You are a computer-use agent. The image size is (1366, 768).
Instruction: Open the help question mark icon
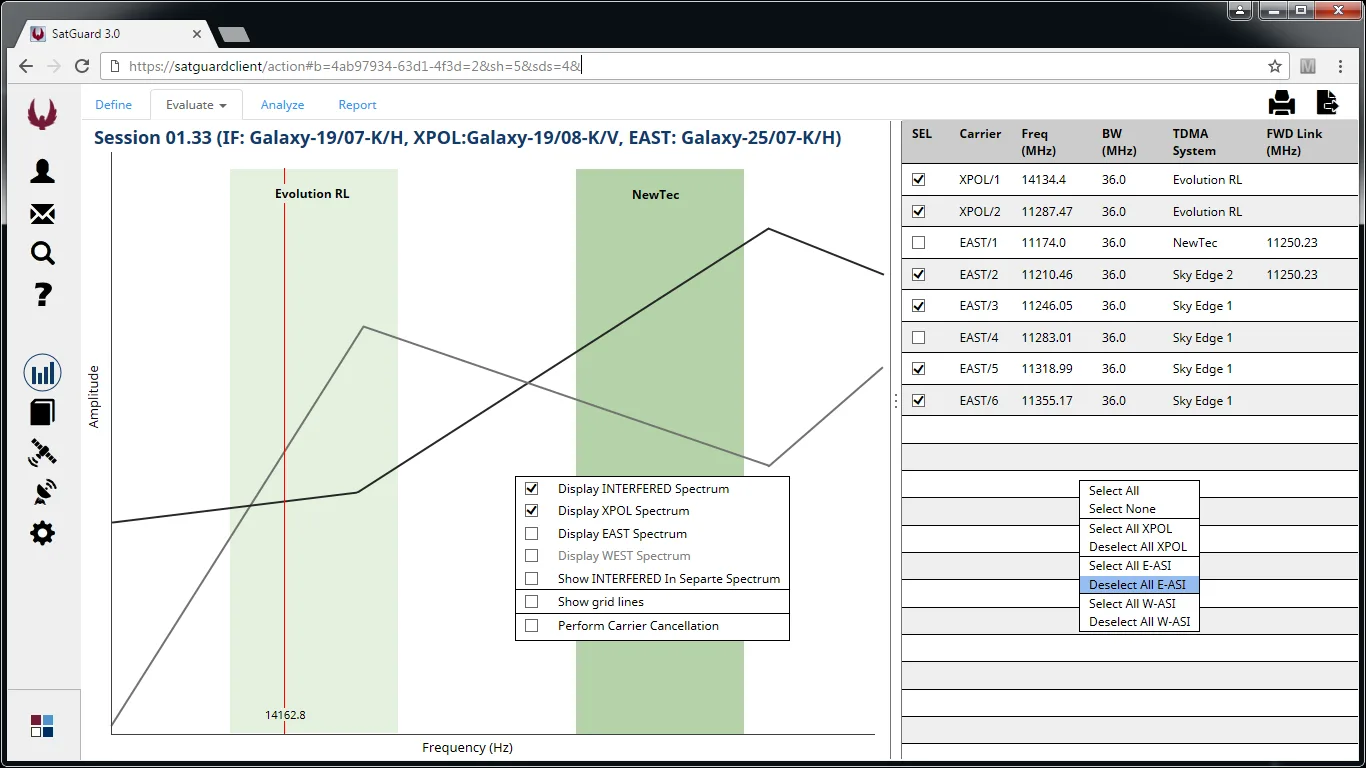42,295
